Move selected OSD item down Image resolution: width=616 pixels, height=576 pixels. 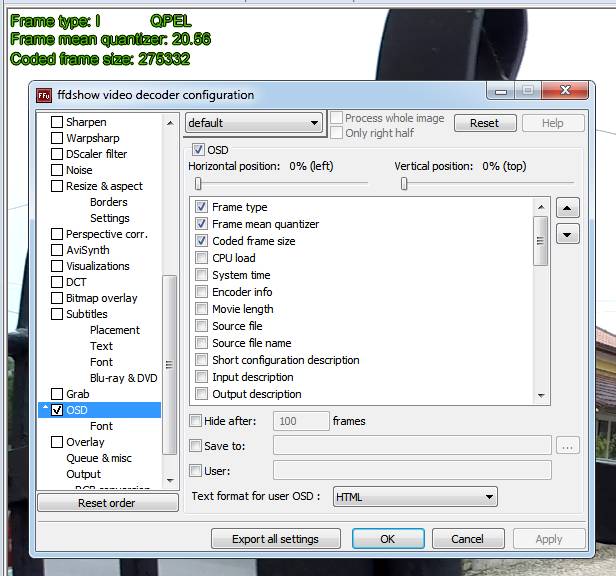(567, 235)
